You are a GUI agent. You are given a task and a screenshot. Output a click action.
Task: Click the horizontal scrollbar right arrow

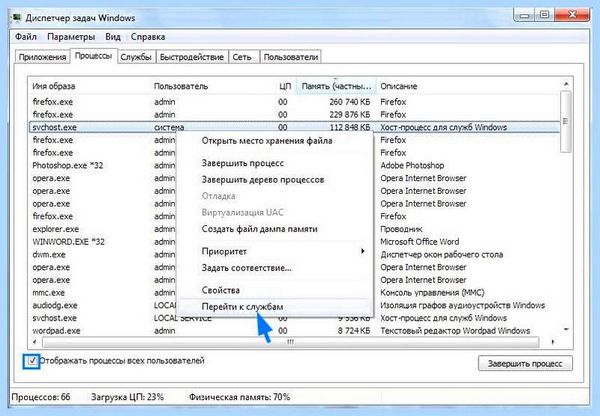pos(553,342)
